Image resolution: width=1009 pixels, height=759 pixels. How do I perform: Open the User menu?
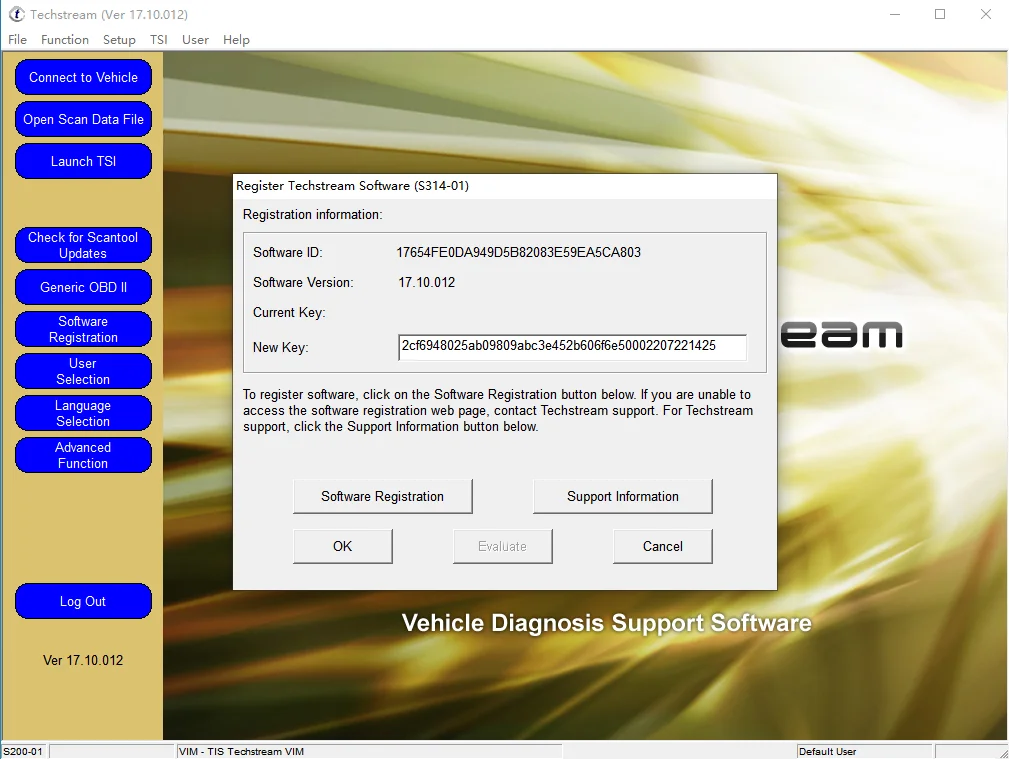point(195,40)
